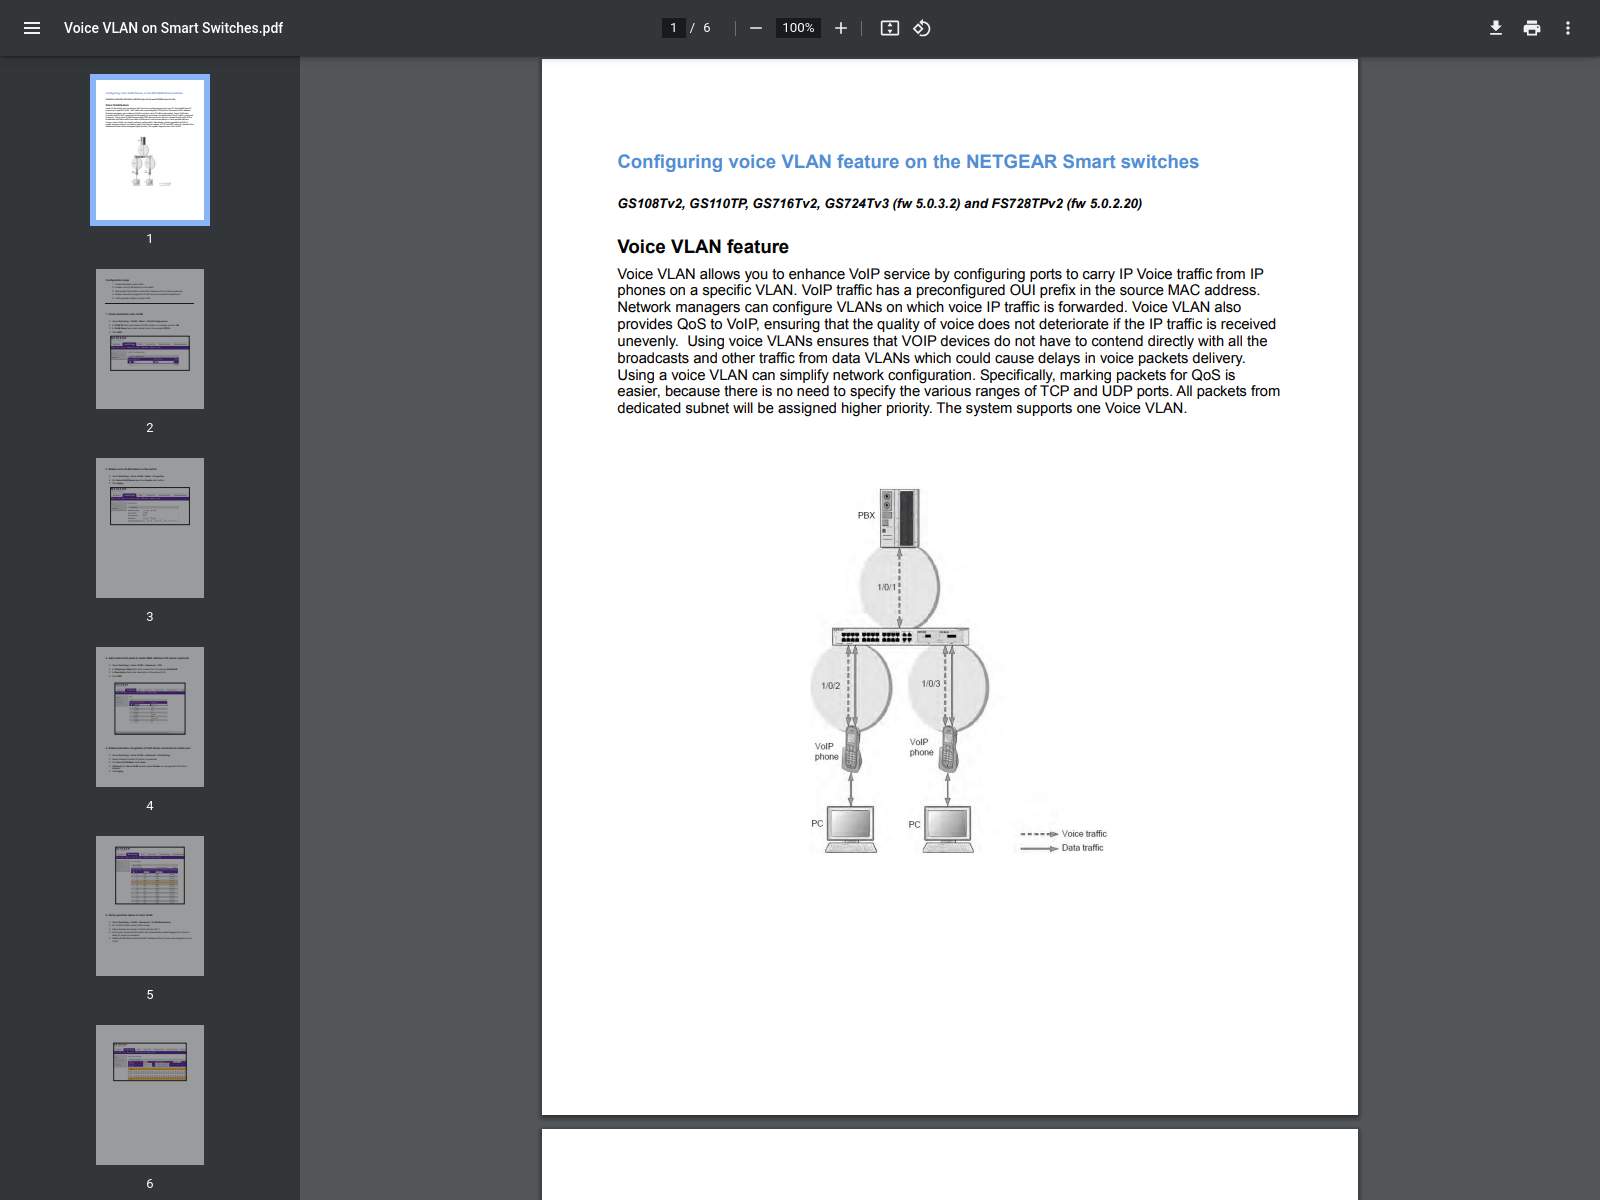This screenshot has width=1600, height=1200.
Task: Edit the 100% zoom level field
Action: tap(798, 28)
